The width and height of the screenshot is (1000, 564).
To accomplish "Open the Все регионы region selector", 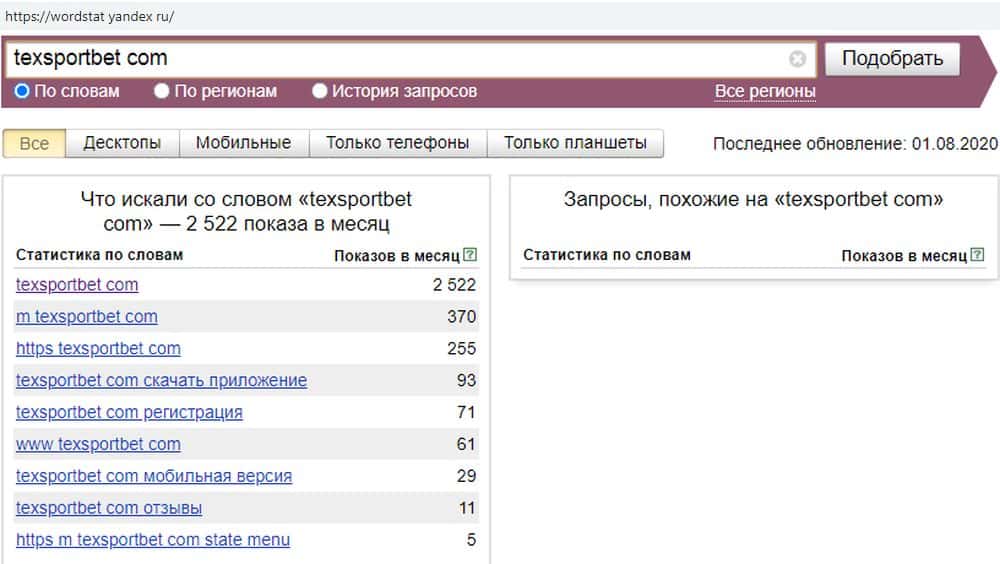I will tap(765, 91).
